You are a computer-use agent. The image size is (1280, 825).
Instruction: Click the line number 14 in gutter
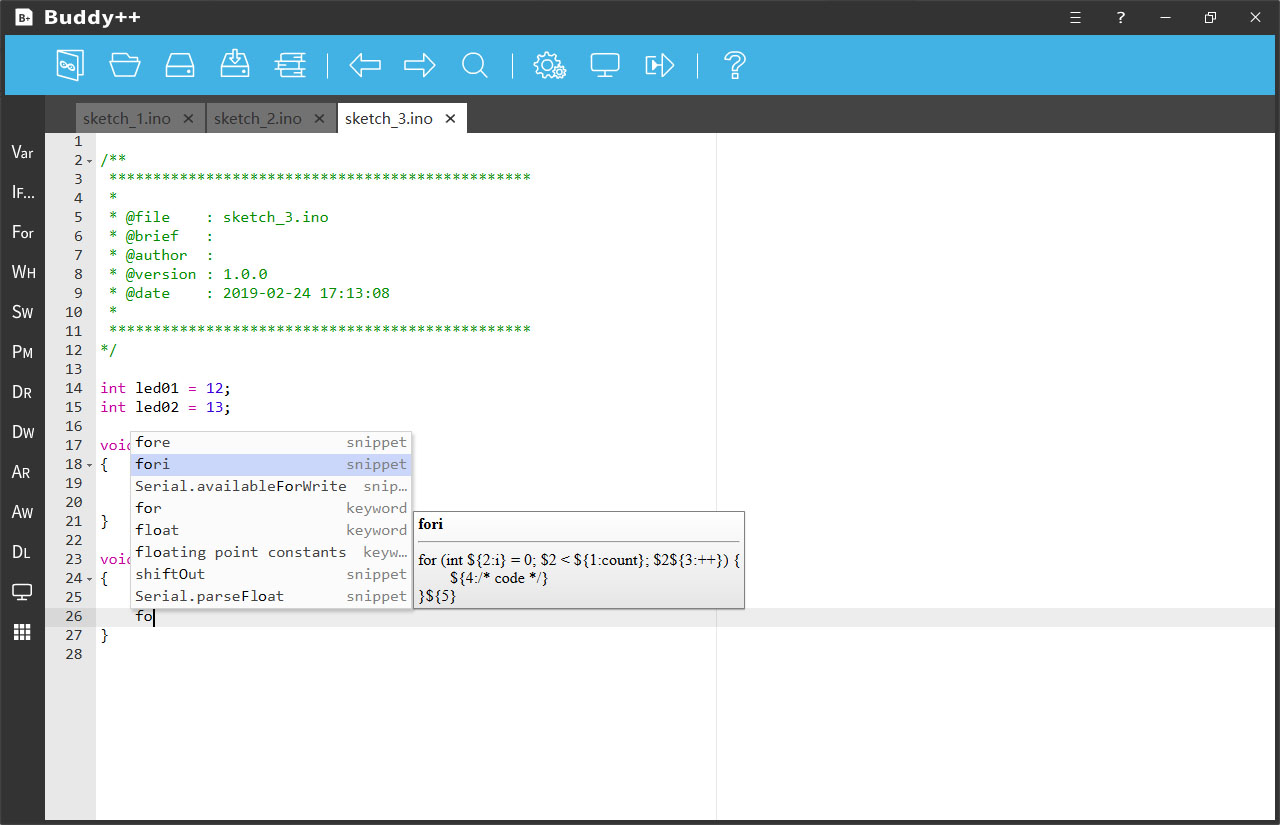click(x=74, y=388)
